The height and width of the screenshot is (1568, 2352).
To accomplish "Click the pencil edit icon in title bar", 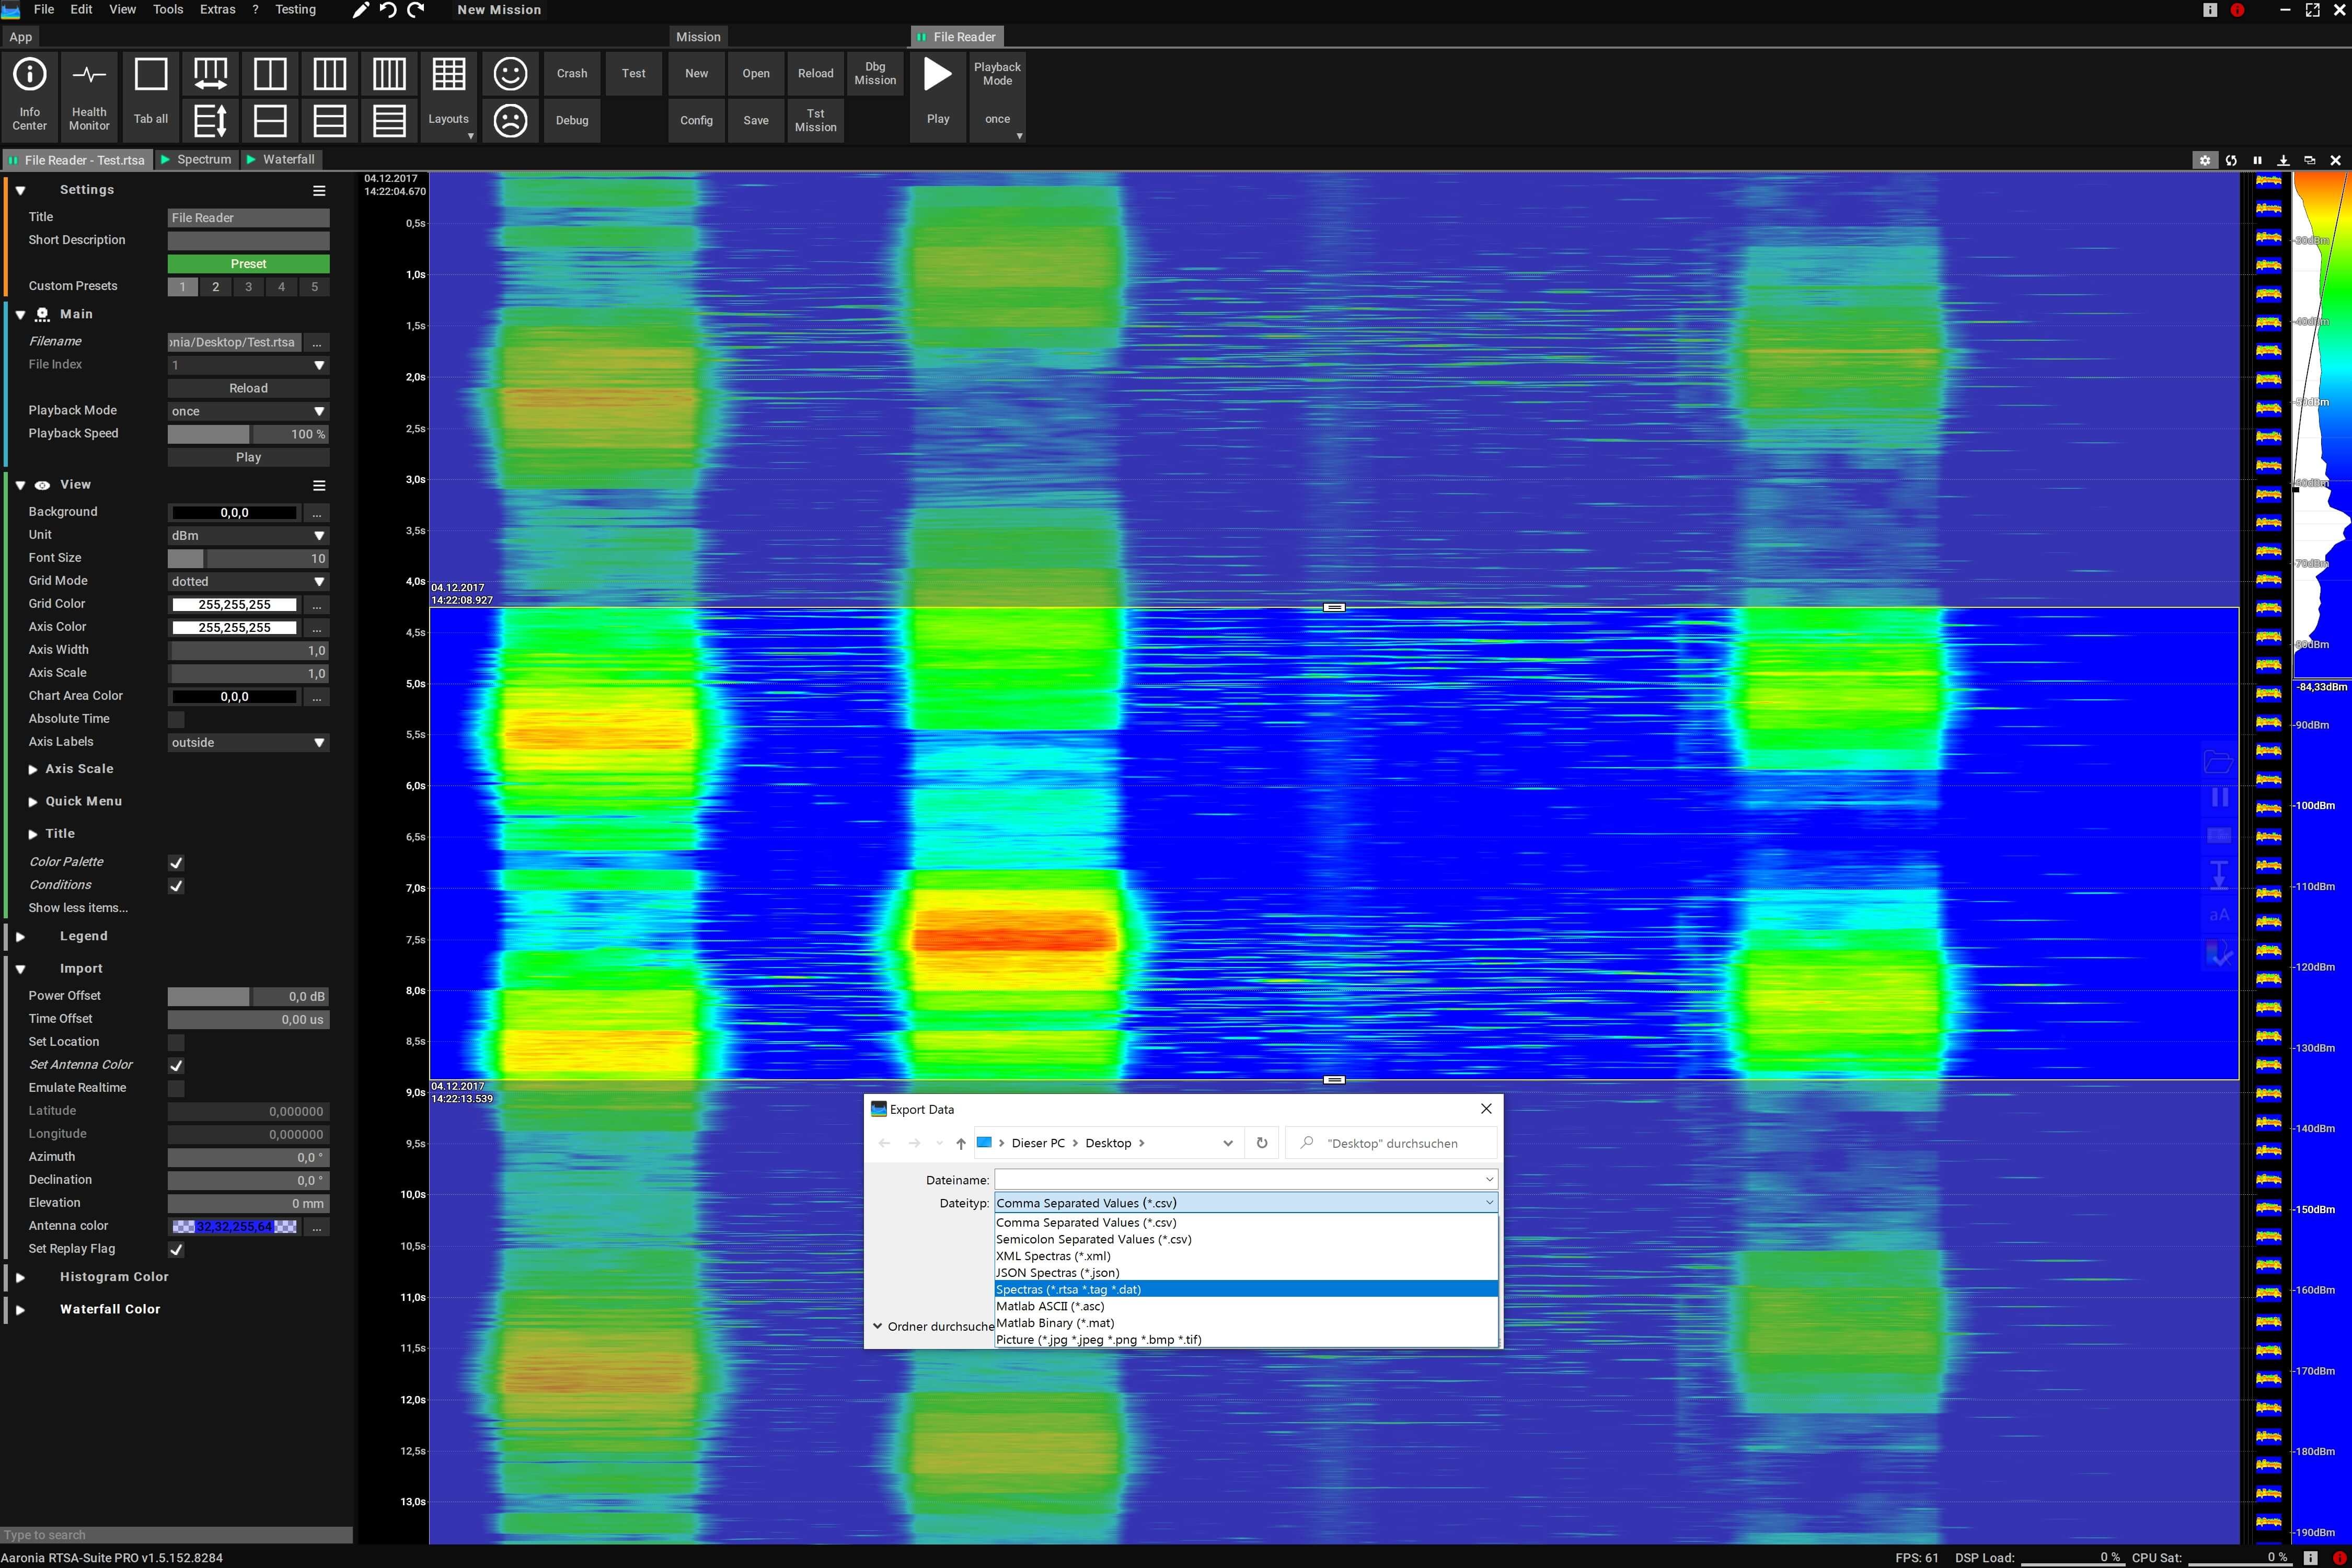I will click(x=361, y=10).
